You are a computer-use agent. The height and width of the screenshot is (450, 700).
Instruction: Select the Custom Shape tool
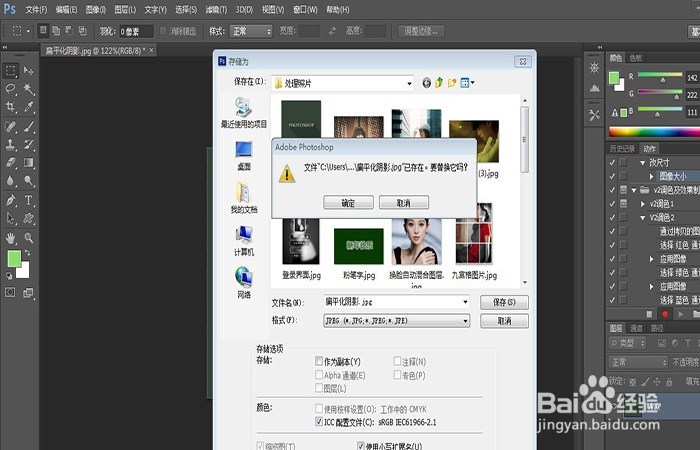[29, 218]
